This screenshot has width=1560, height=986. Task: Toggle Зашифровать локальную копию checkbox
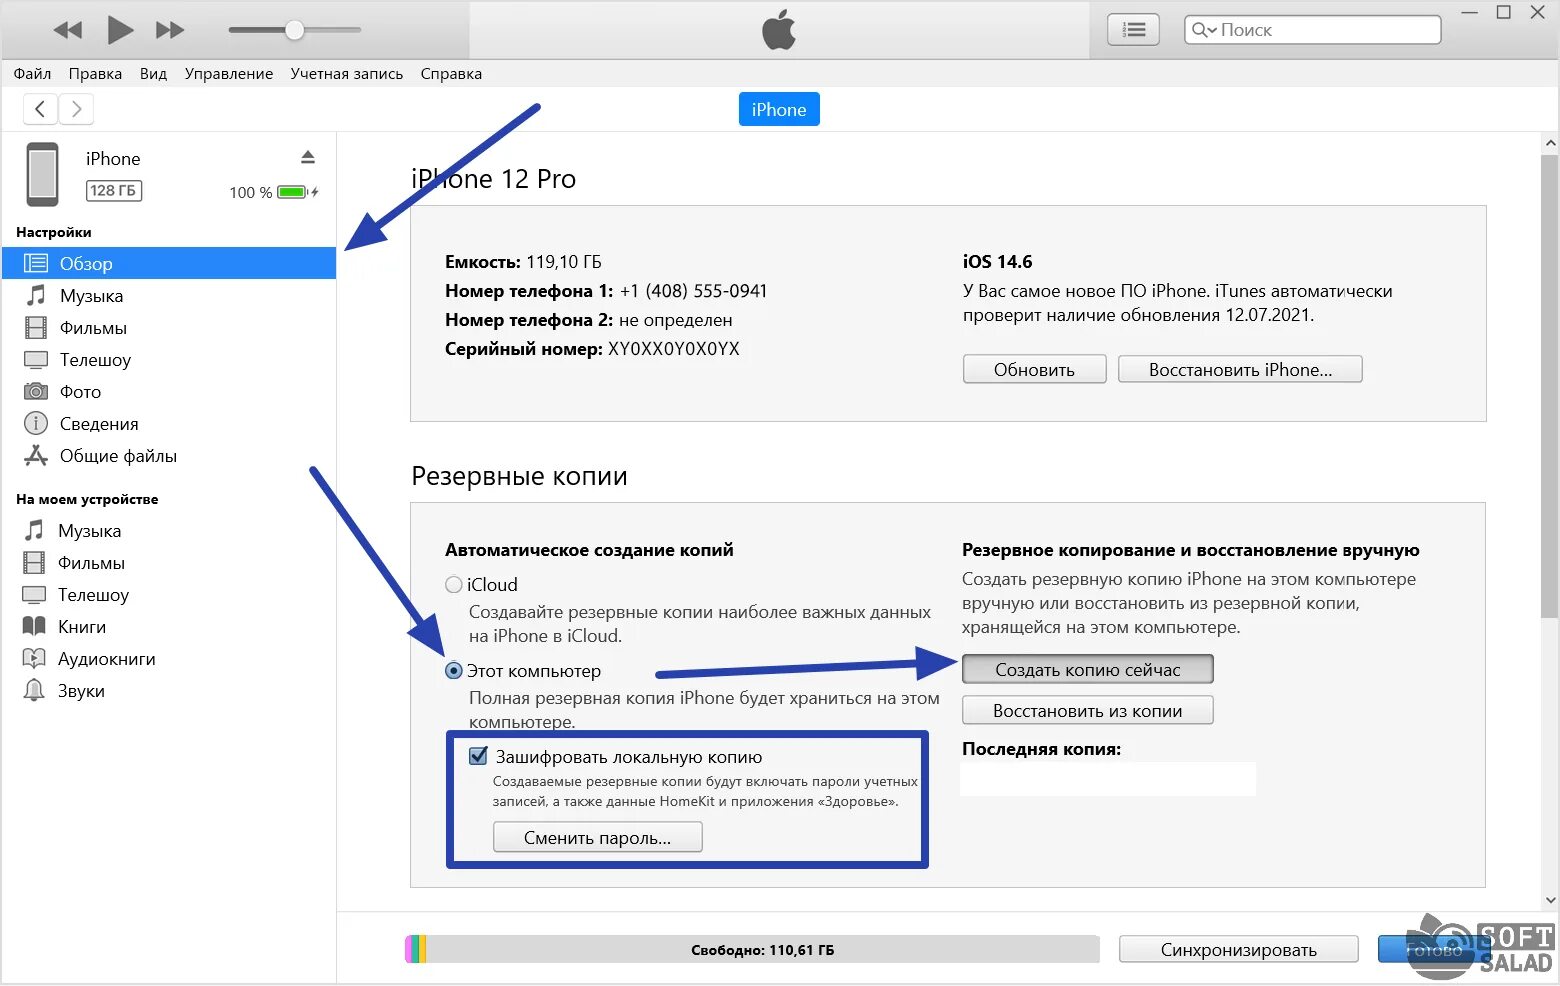click(x=479, y=756)
